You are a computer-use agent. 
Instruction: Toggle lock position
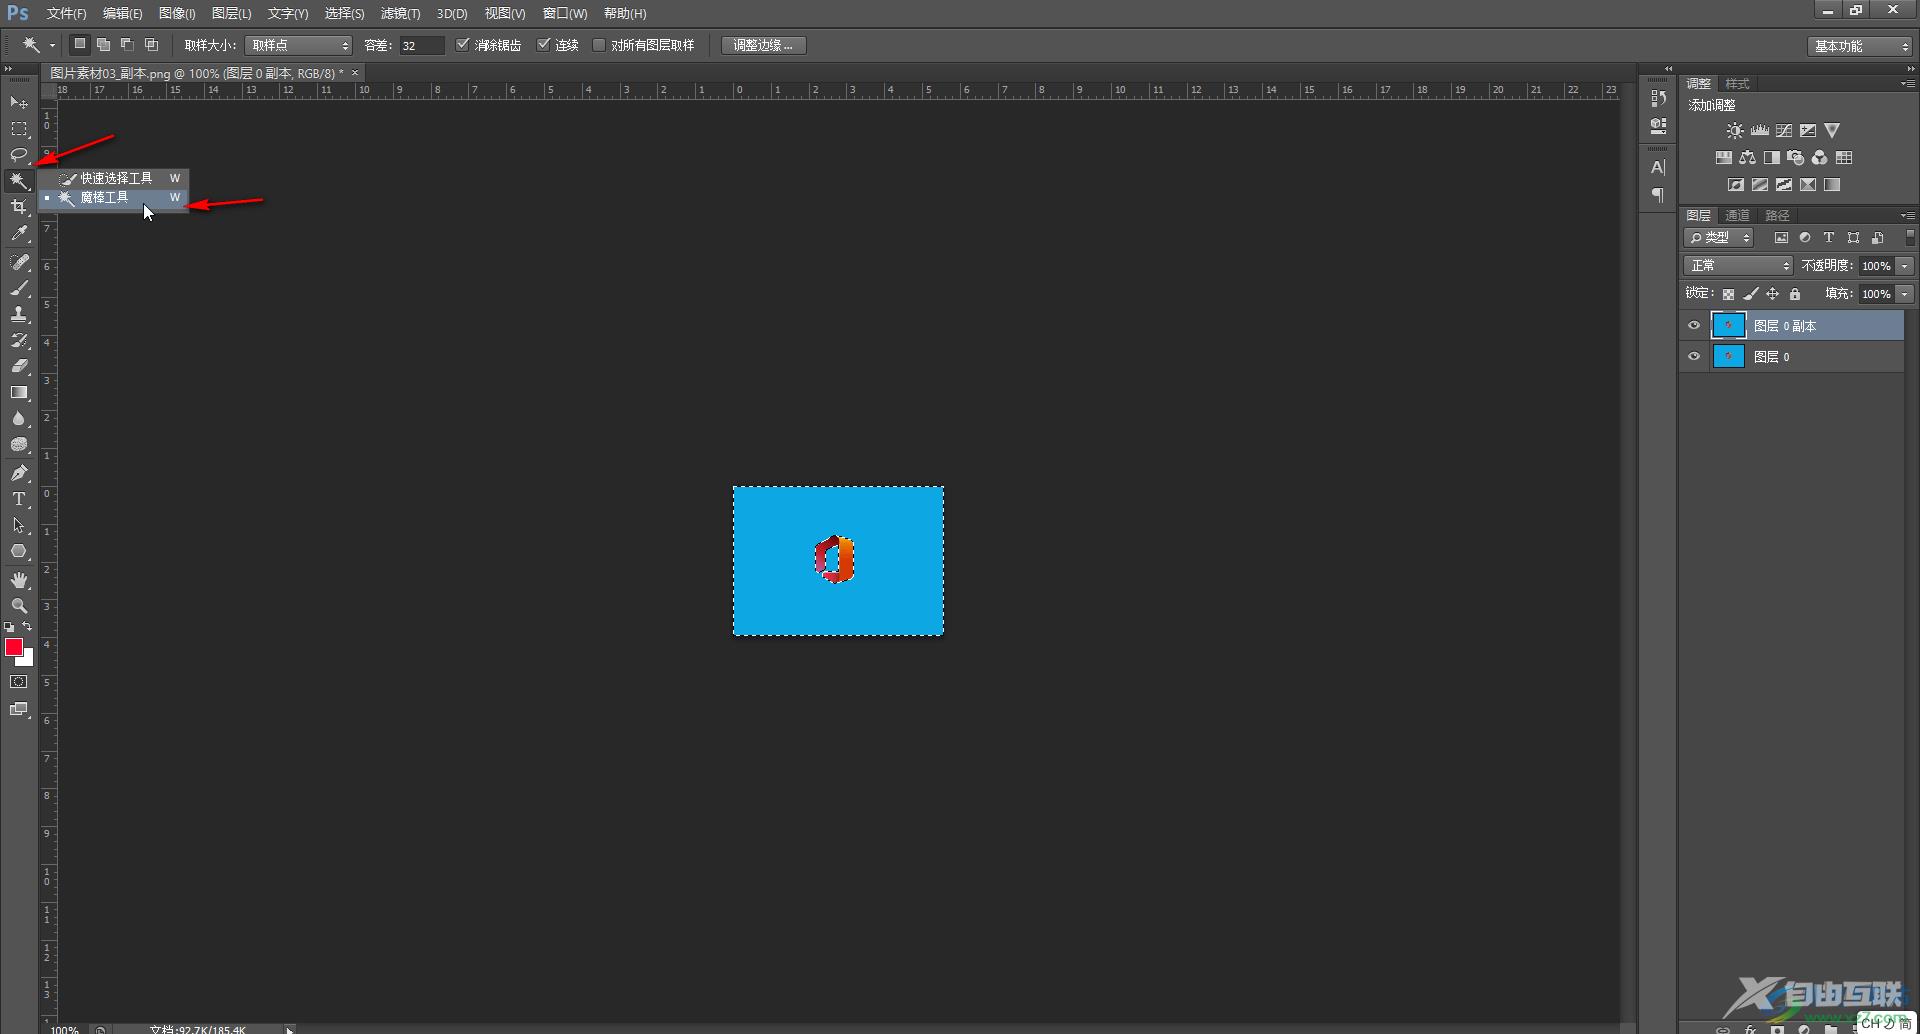pyautogui.click(x=1772, y=294)
